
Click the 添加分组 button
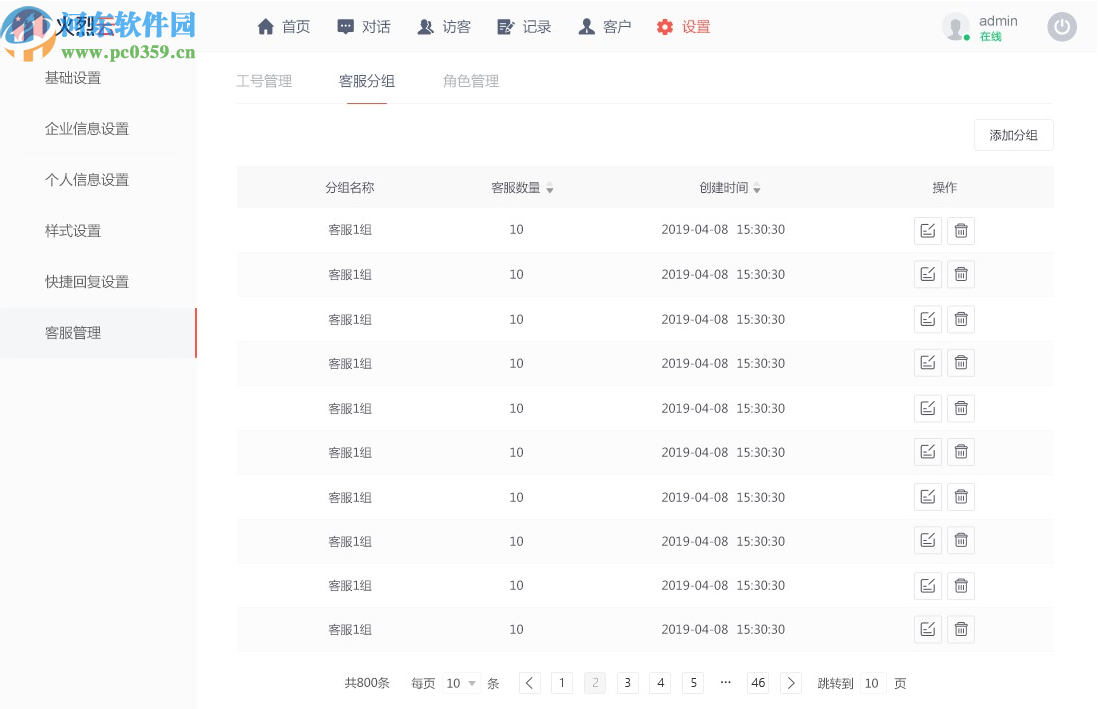click(1013, 135)
